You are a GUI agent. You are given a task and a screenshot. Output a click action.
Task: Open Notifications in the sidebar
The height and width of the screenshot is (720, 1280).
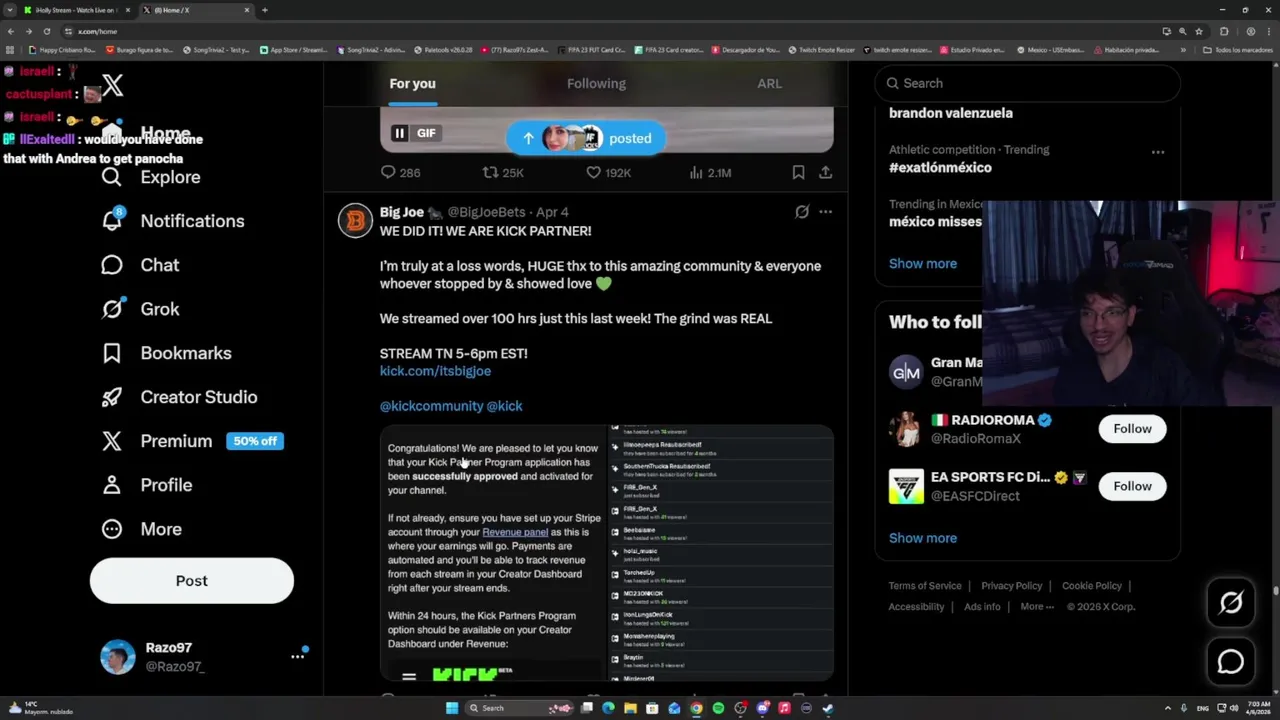click(x=173, y=221)
